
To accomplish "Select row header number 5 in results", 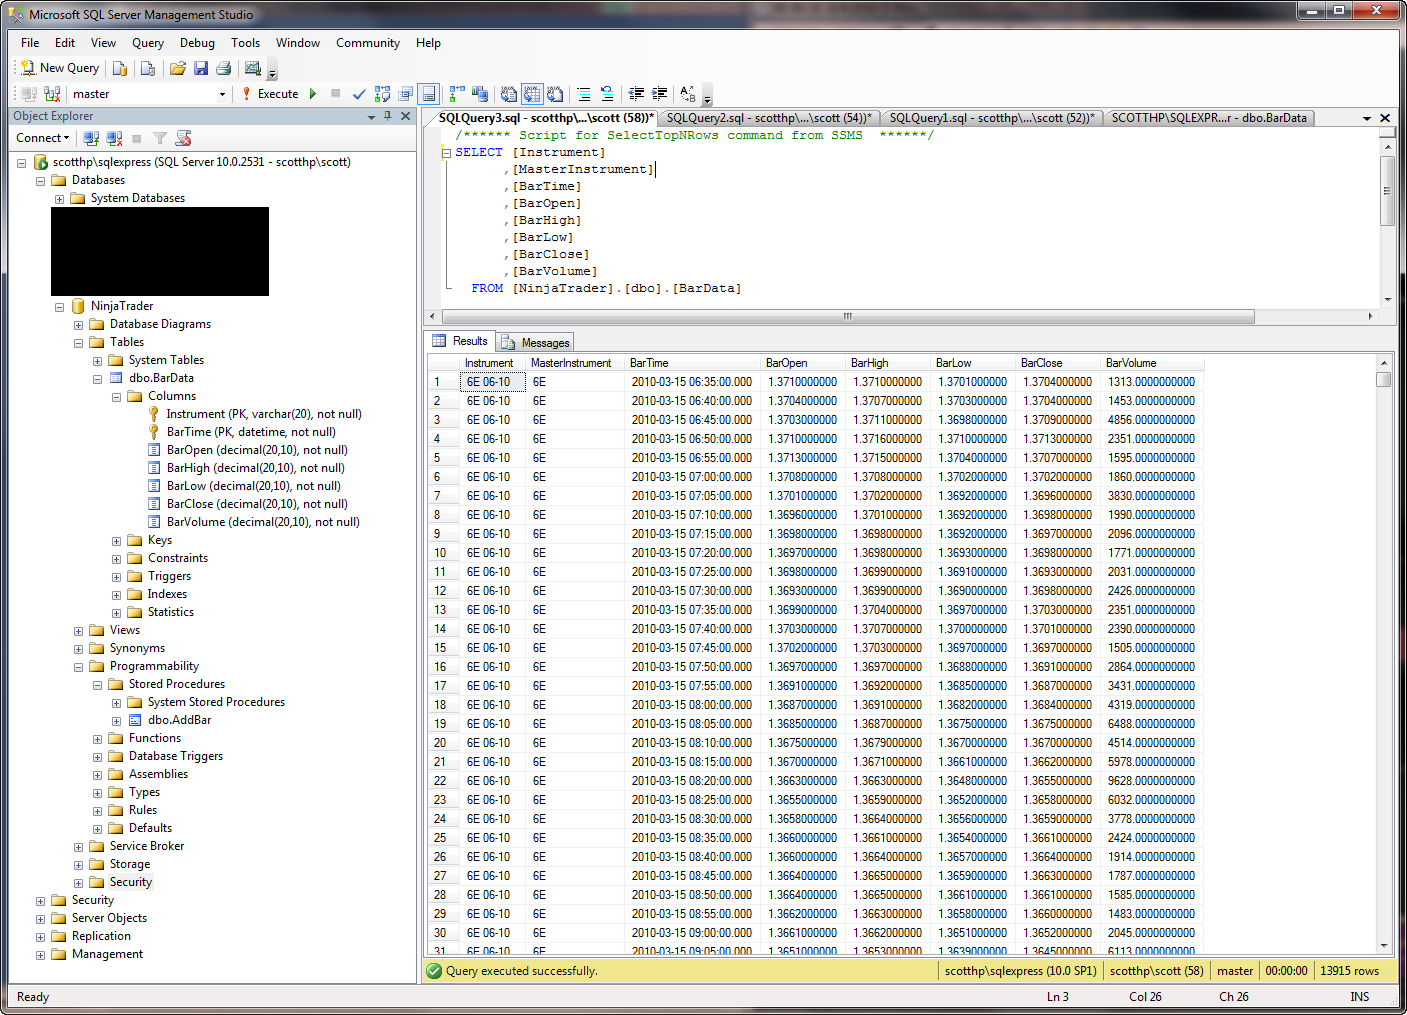I will click(441, 458).
